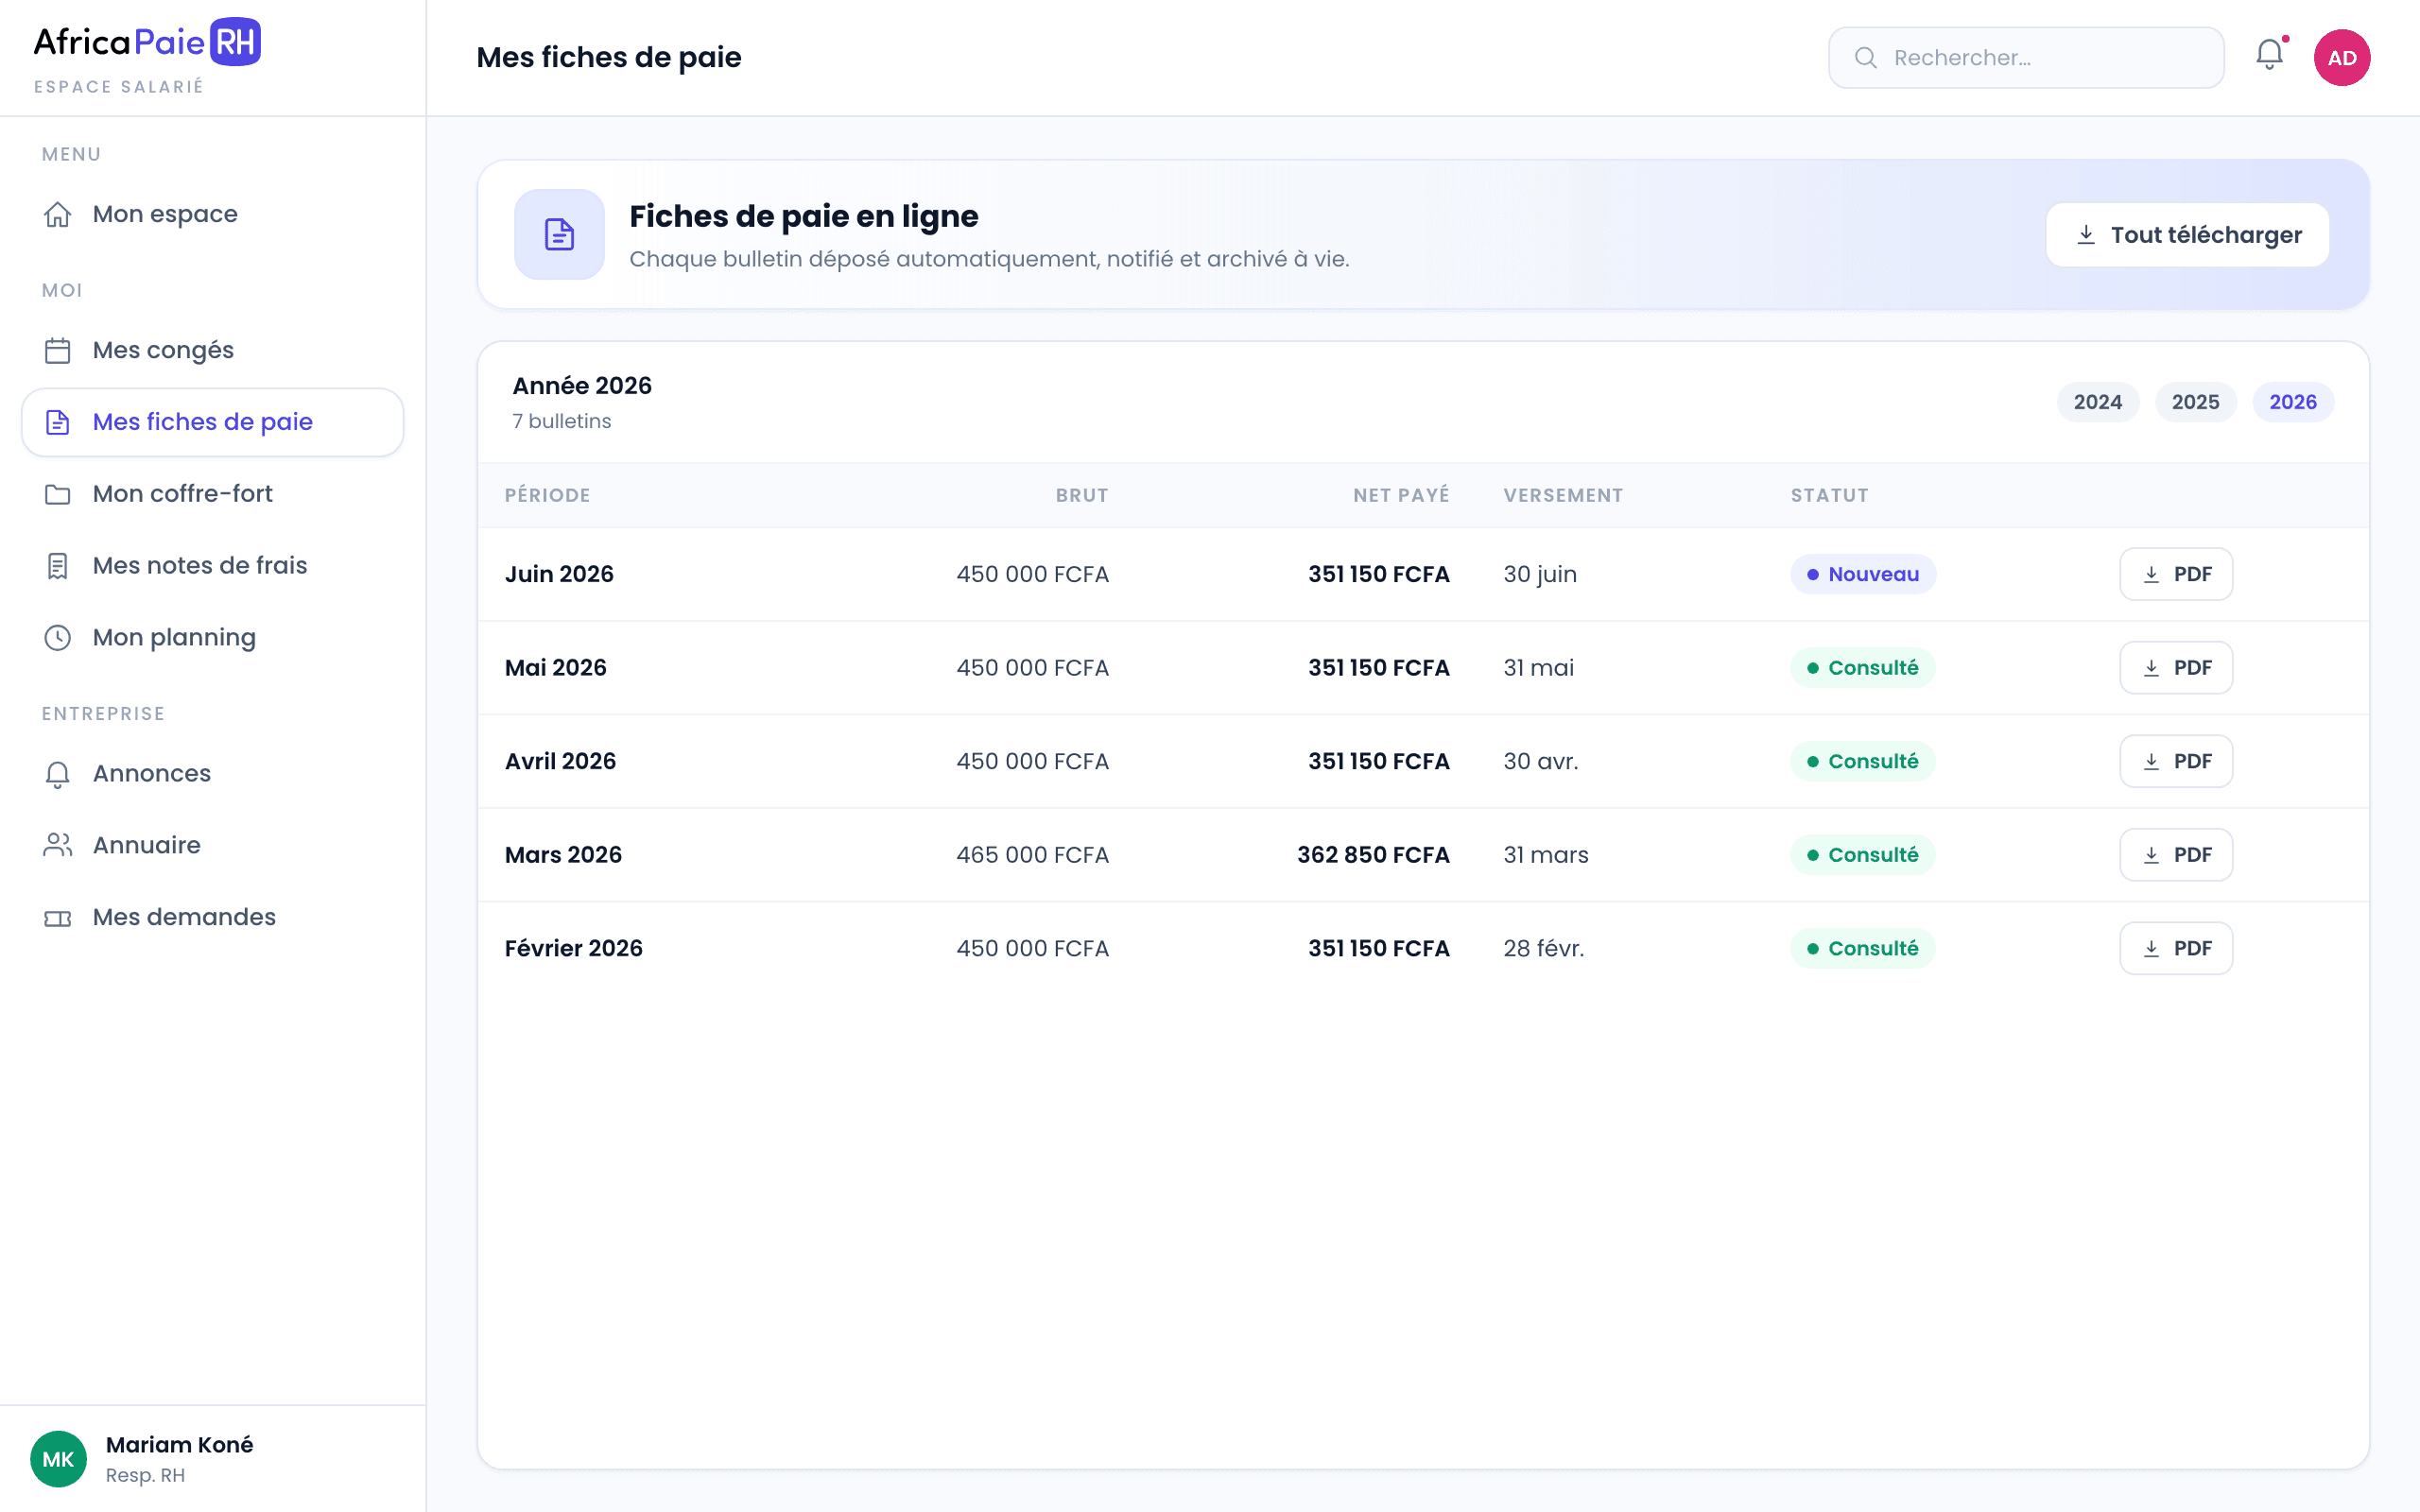
Task: Download Avril 2026 PDF
Action: coord(2176,761)
